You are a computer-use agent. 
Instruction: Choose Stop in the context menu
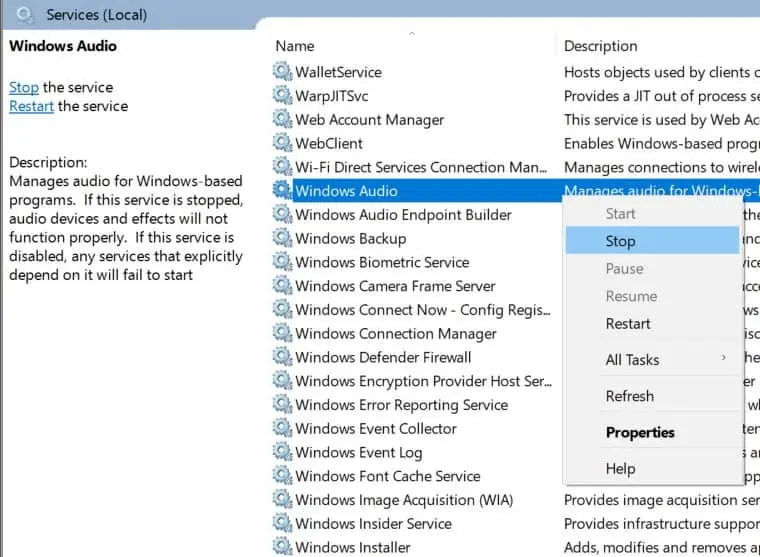pyautogui.click(x=652, y=241)
